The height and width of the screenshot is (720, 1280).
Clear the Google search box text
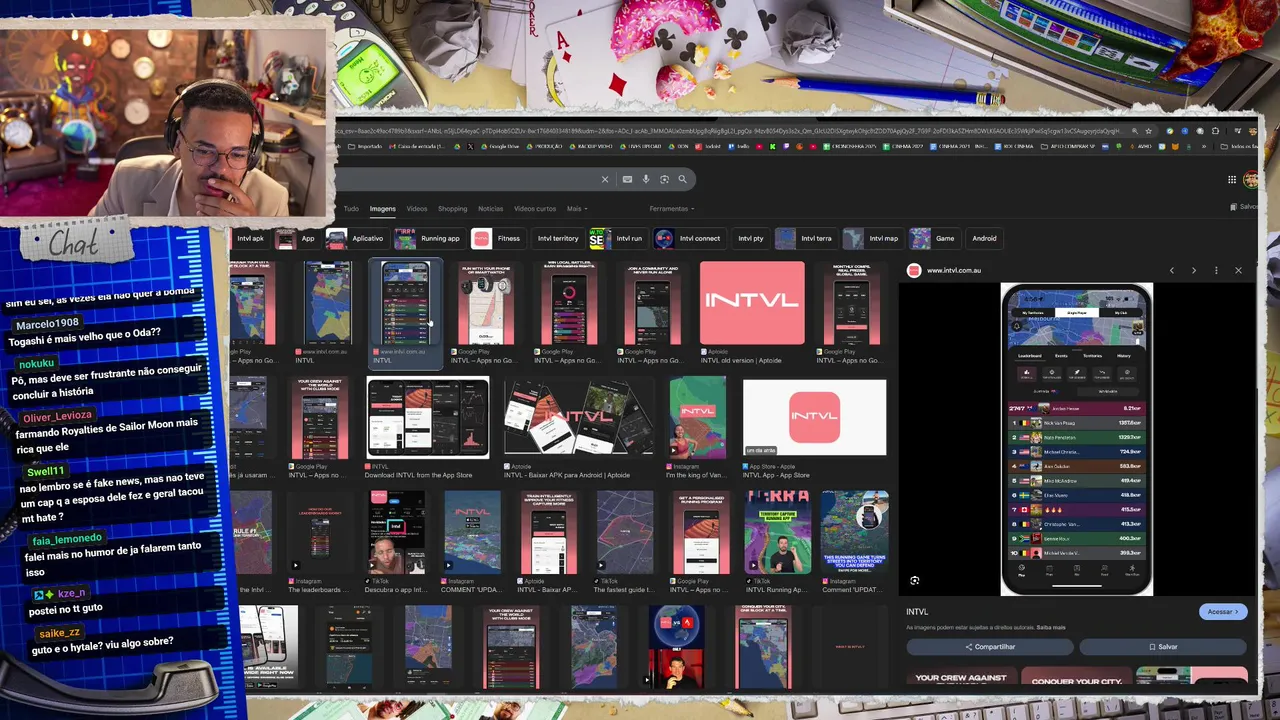[604, 179]
